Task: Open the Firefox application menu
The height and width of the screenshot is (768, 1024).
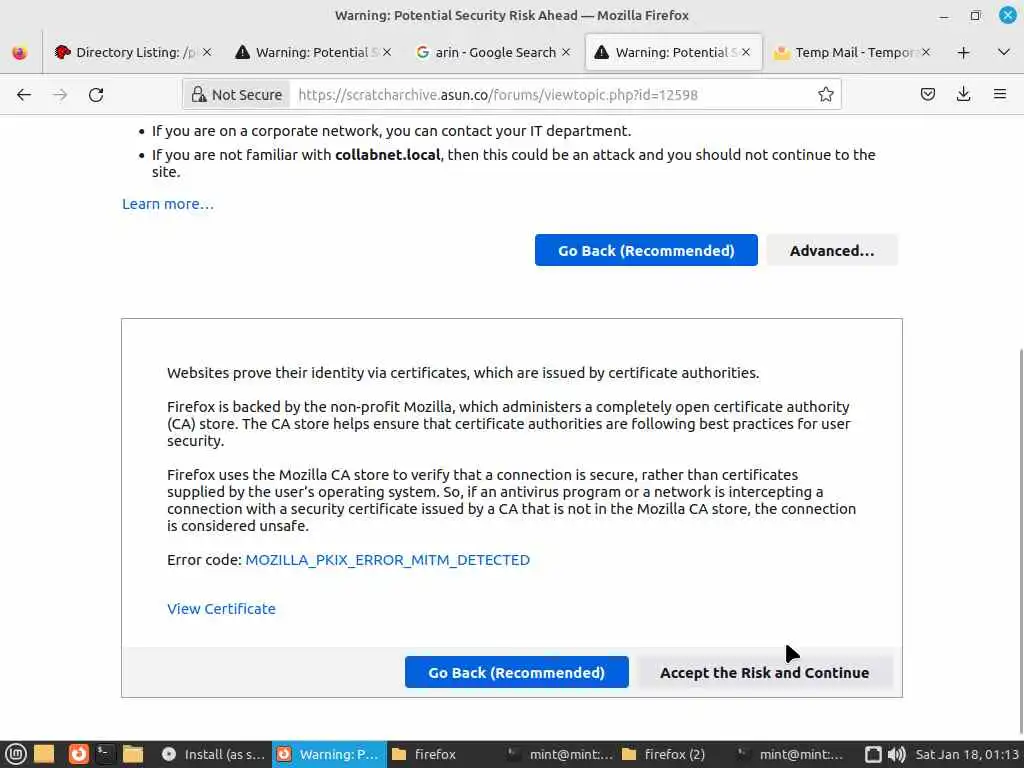Action: pos(999,95)
